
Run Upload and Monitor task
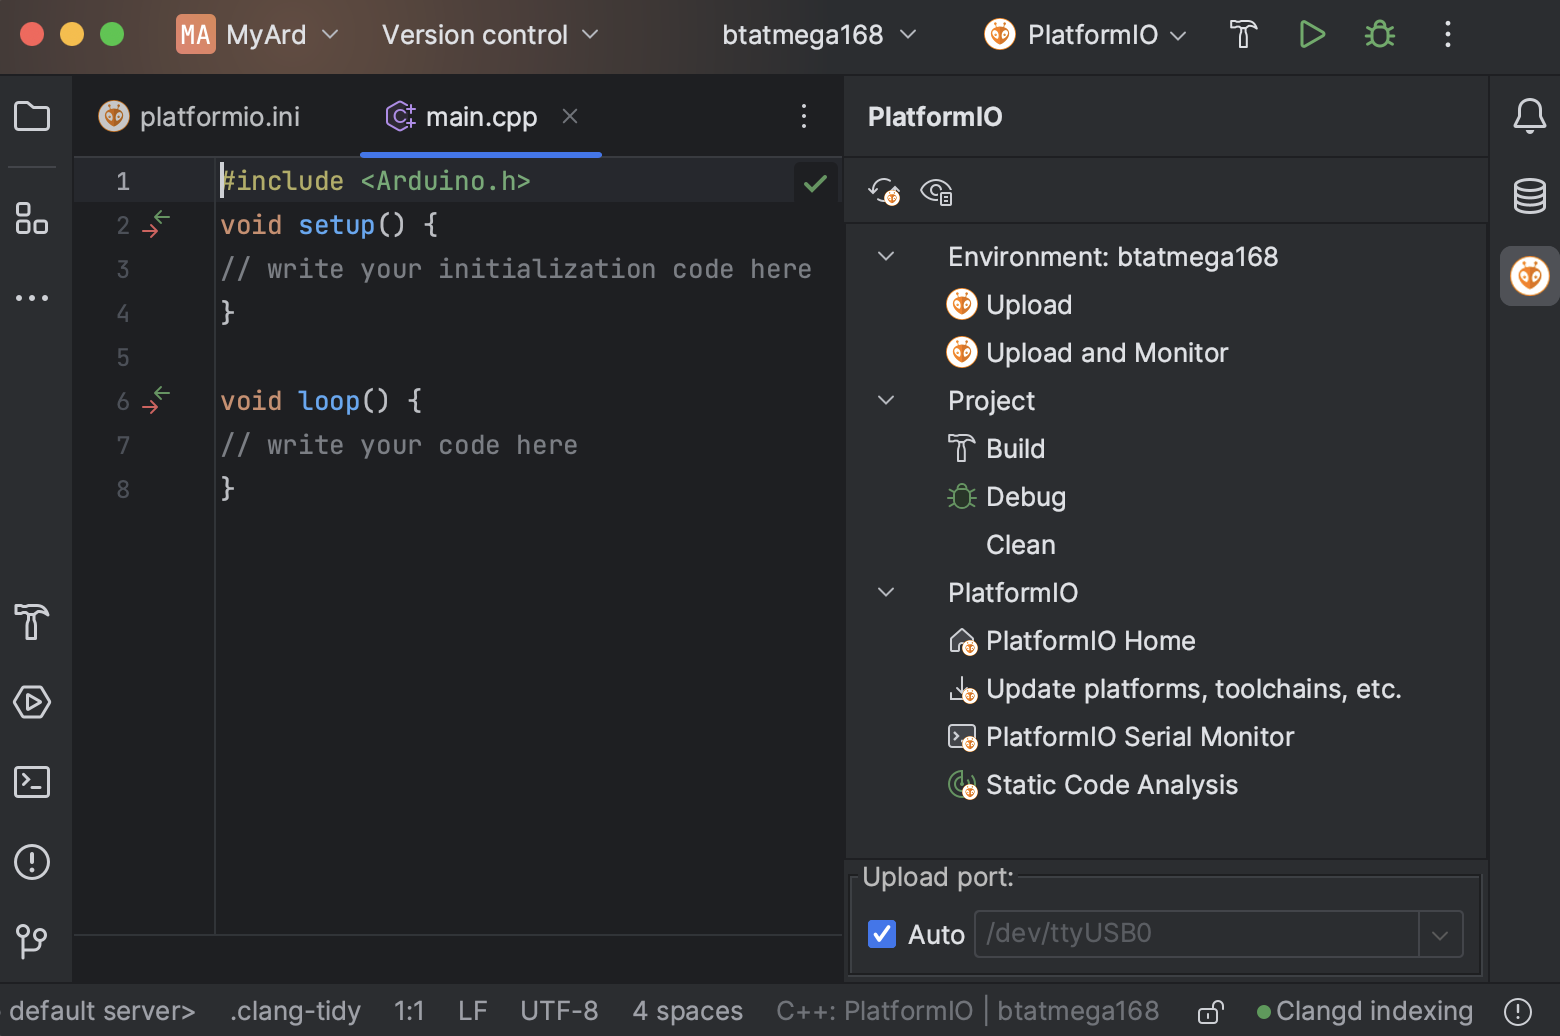coord(1087,352)
